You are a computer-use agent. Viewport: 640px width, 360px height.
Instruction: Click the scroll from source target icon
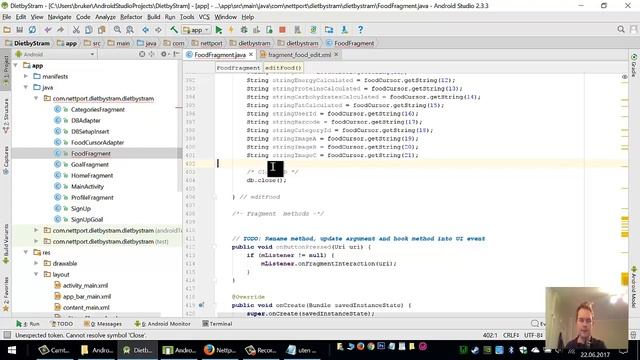[142, 54]
